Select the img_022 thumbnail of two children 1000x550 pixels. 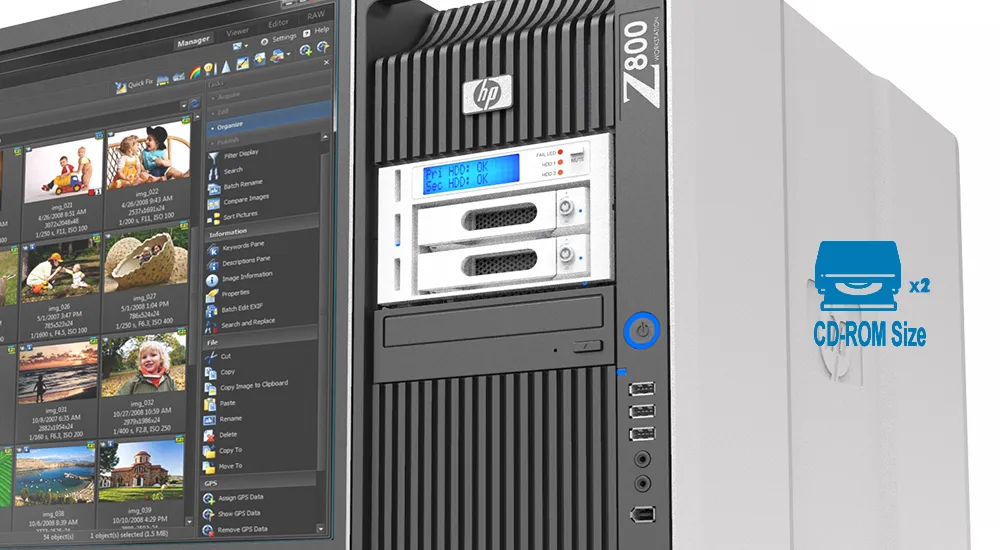(x=149, y=156)
